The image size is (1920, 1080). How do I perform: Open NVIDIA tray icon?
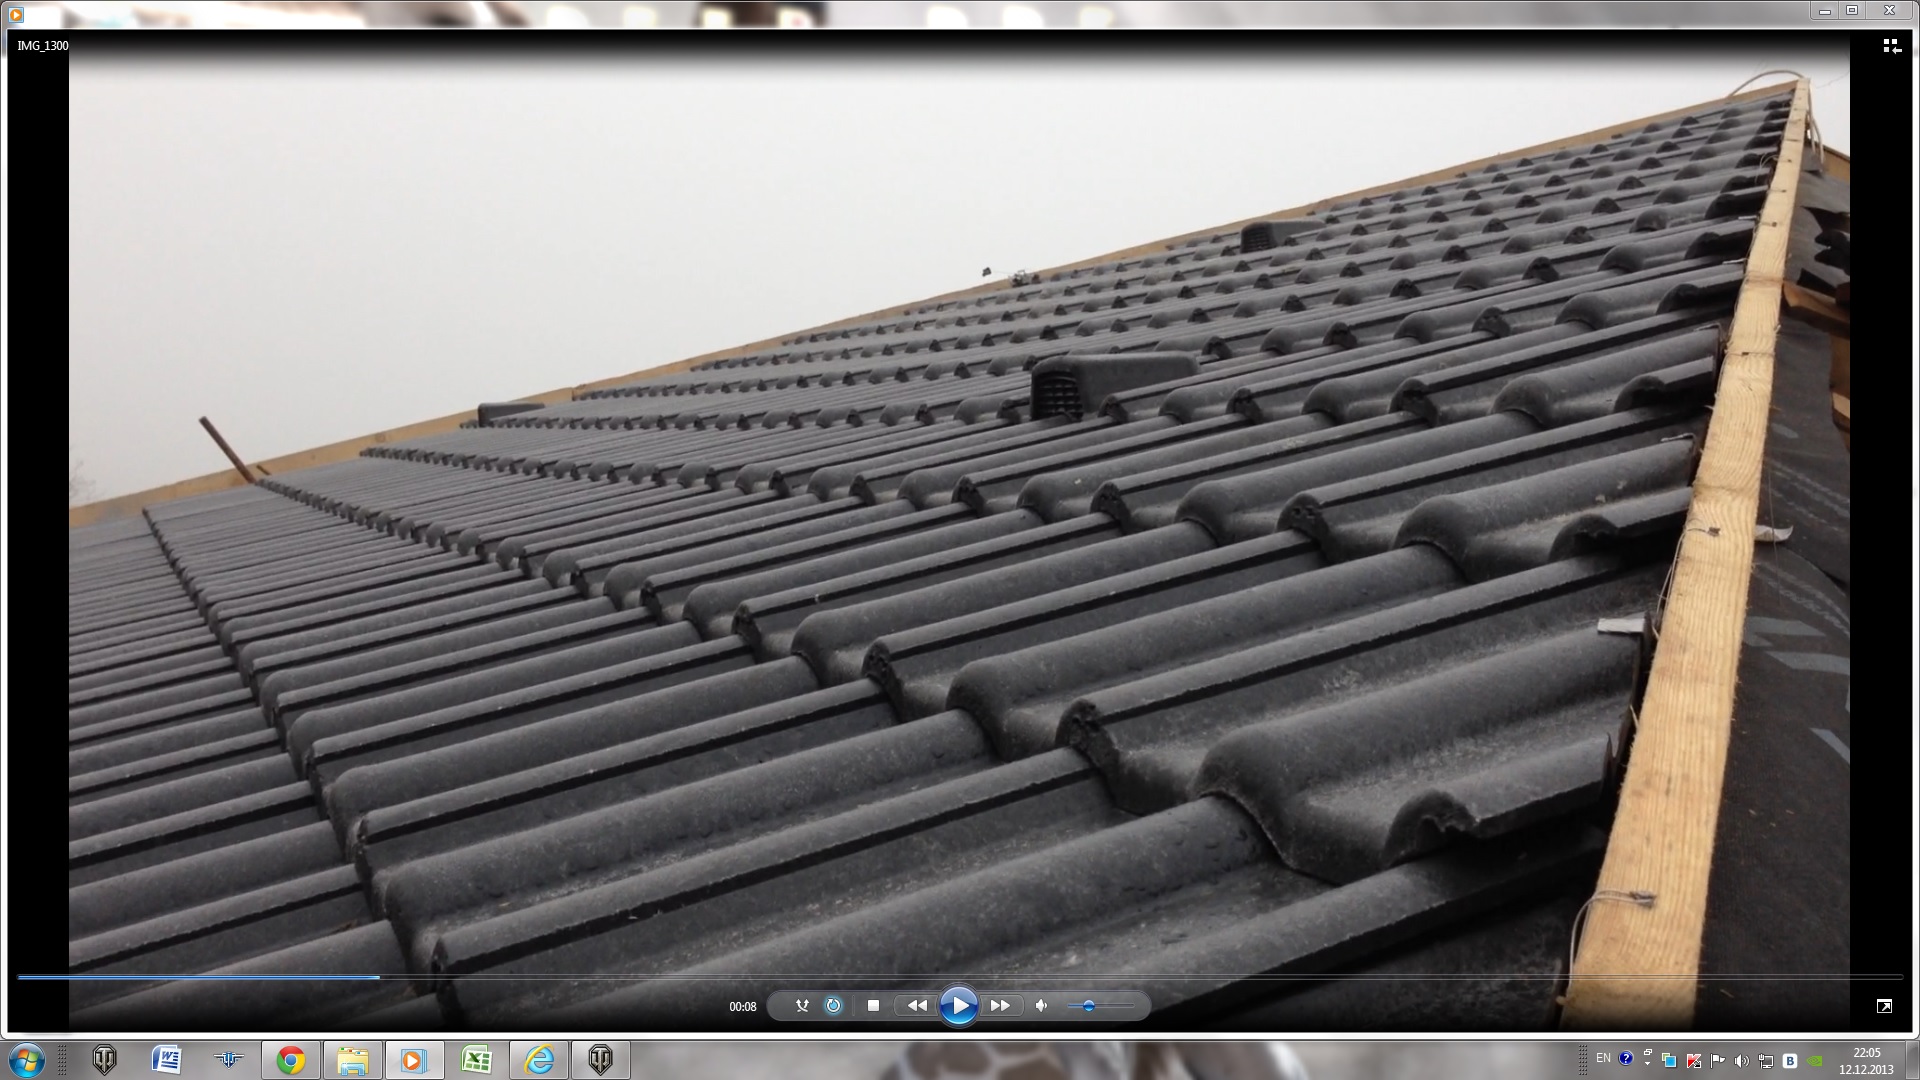click(1816, 1061)
